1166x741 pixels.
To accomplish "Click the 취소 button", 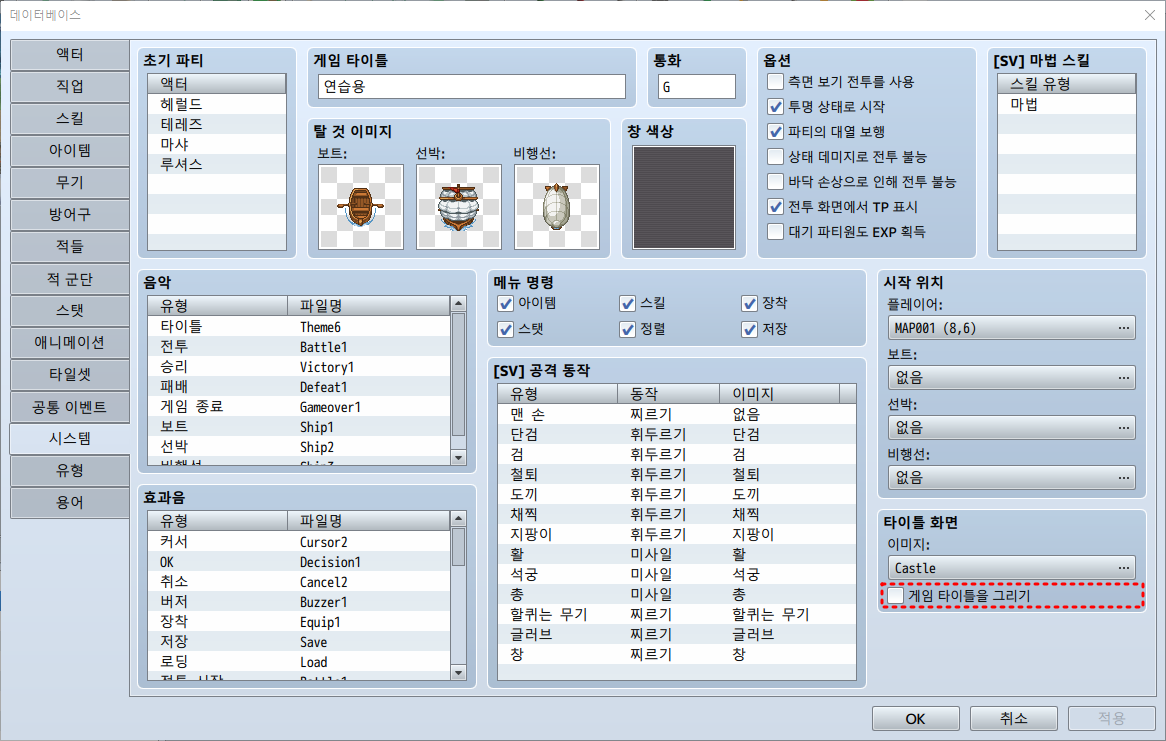I will pos(1014,719).
